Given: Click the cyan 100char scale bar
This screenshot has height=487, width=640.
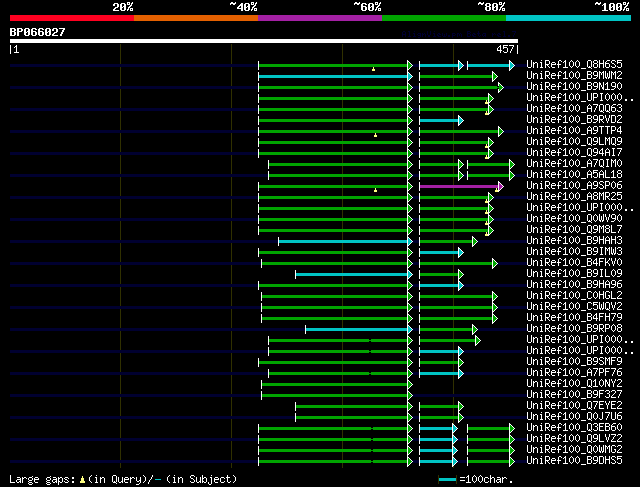Looking at the screenshot, I should tap(447, 479).
